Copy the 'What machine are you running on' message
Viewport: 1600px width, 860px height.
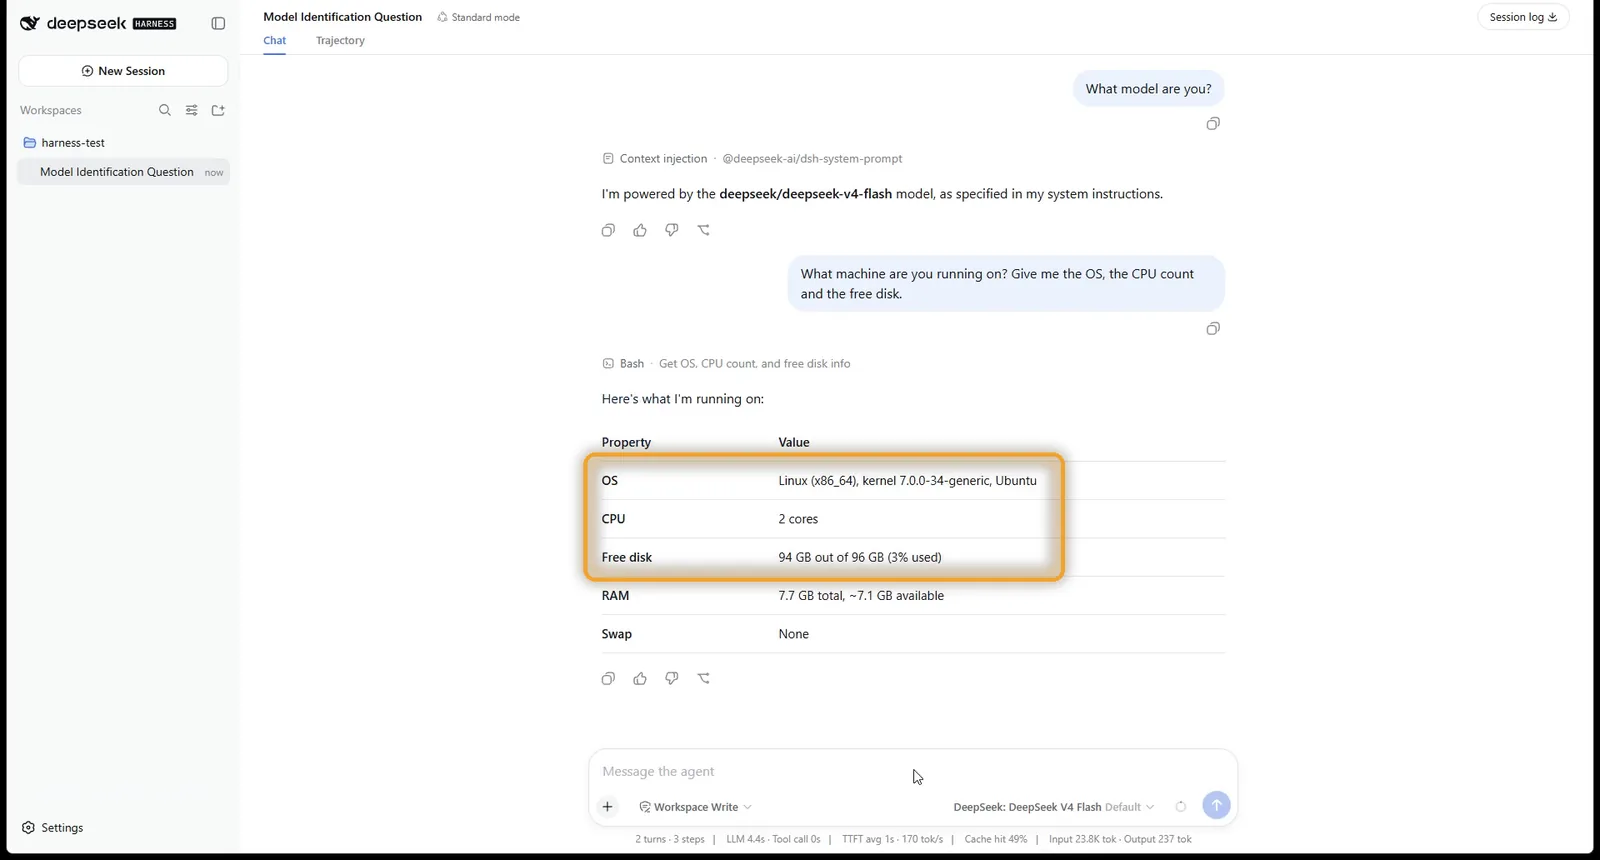[x=1213, y=328]
